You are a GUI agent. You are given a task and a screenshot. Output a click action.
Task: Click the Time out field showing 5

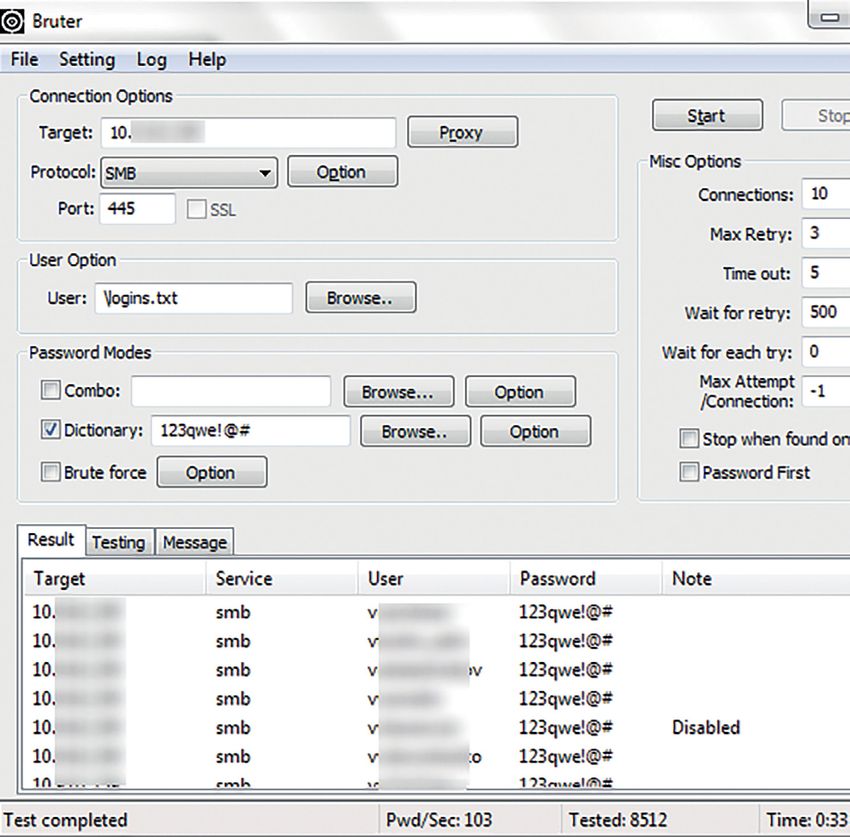(x=826, y=273)
